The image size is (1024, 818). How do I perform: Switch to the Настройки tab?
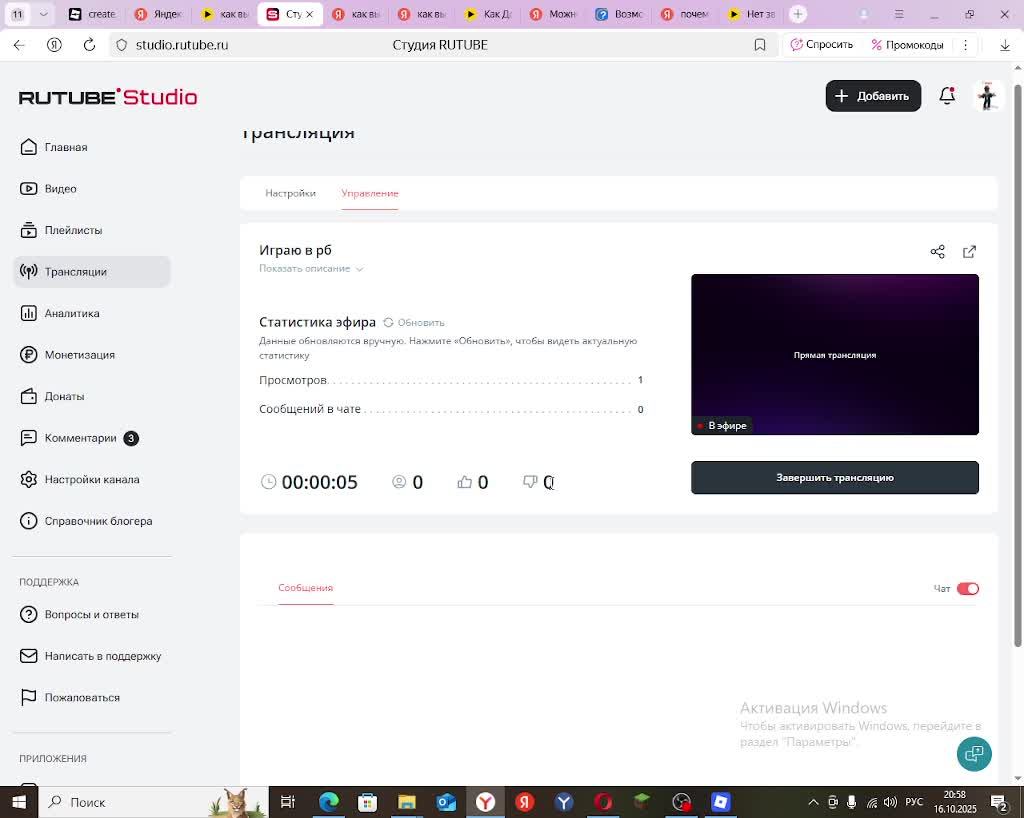(x=290, y=193)
